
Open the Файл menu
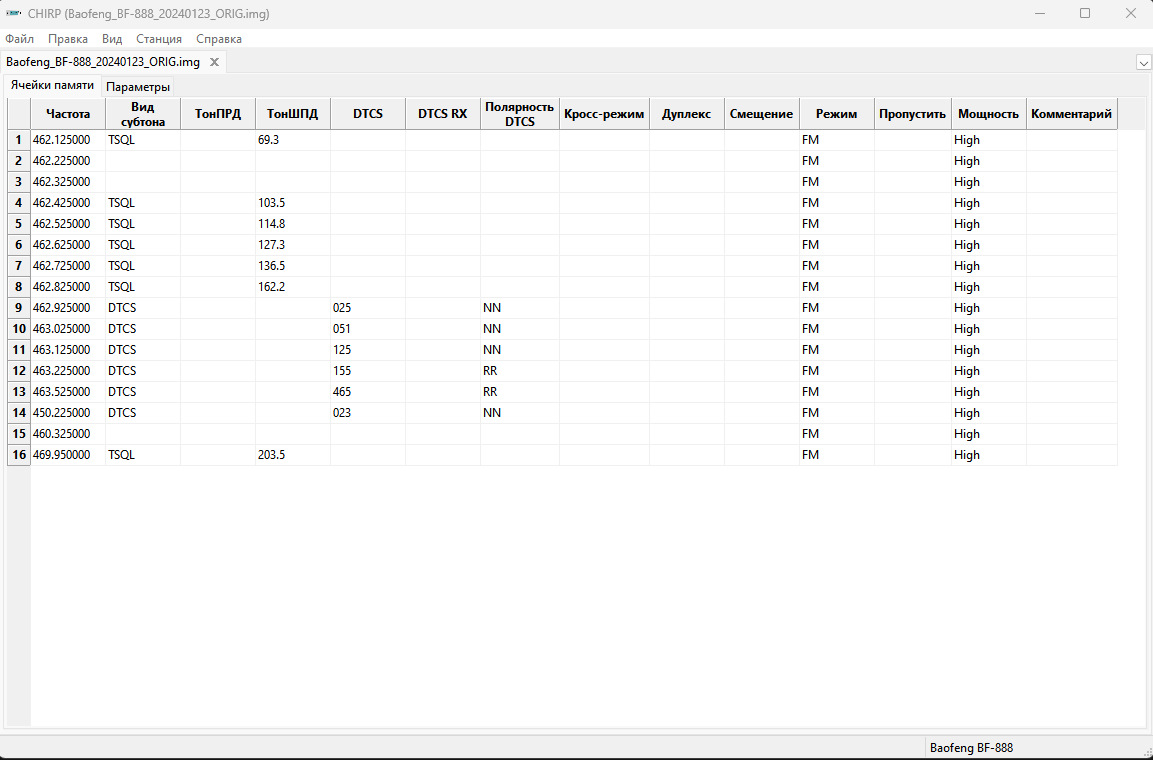tap(19, 39)
